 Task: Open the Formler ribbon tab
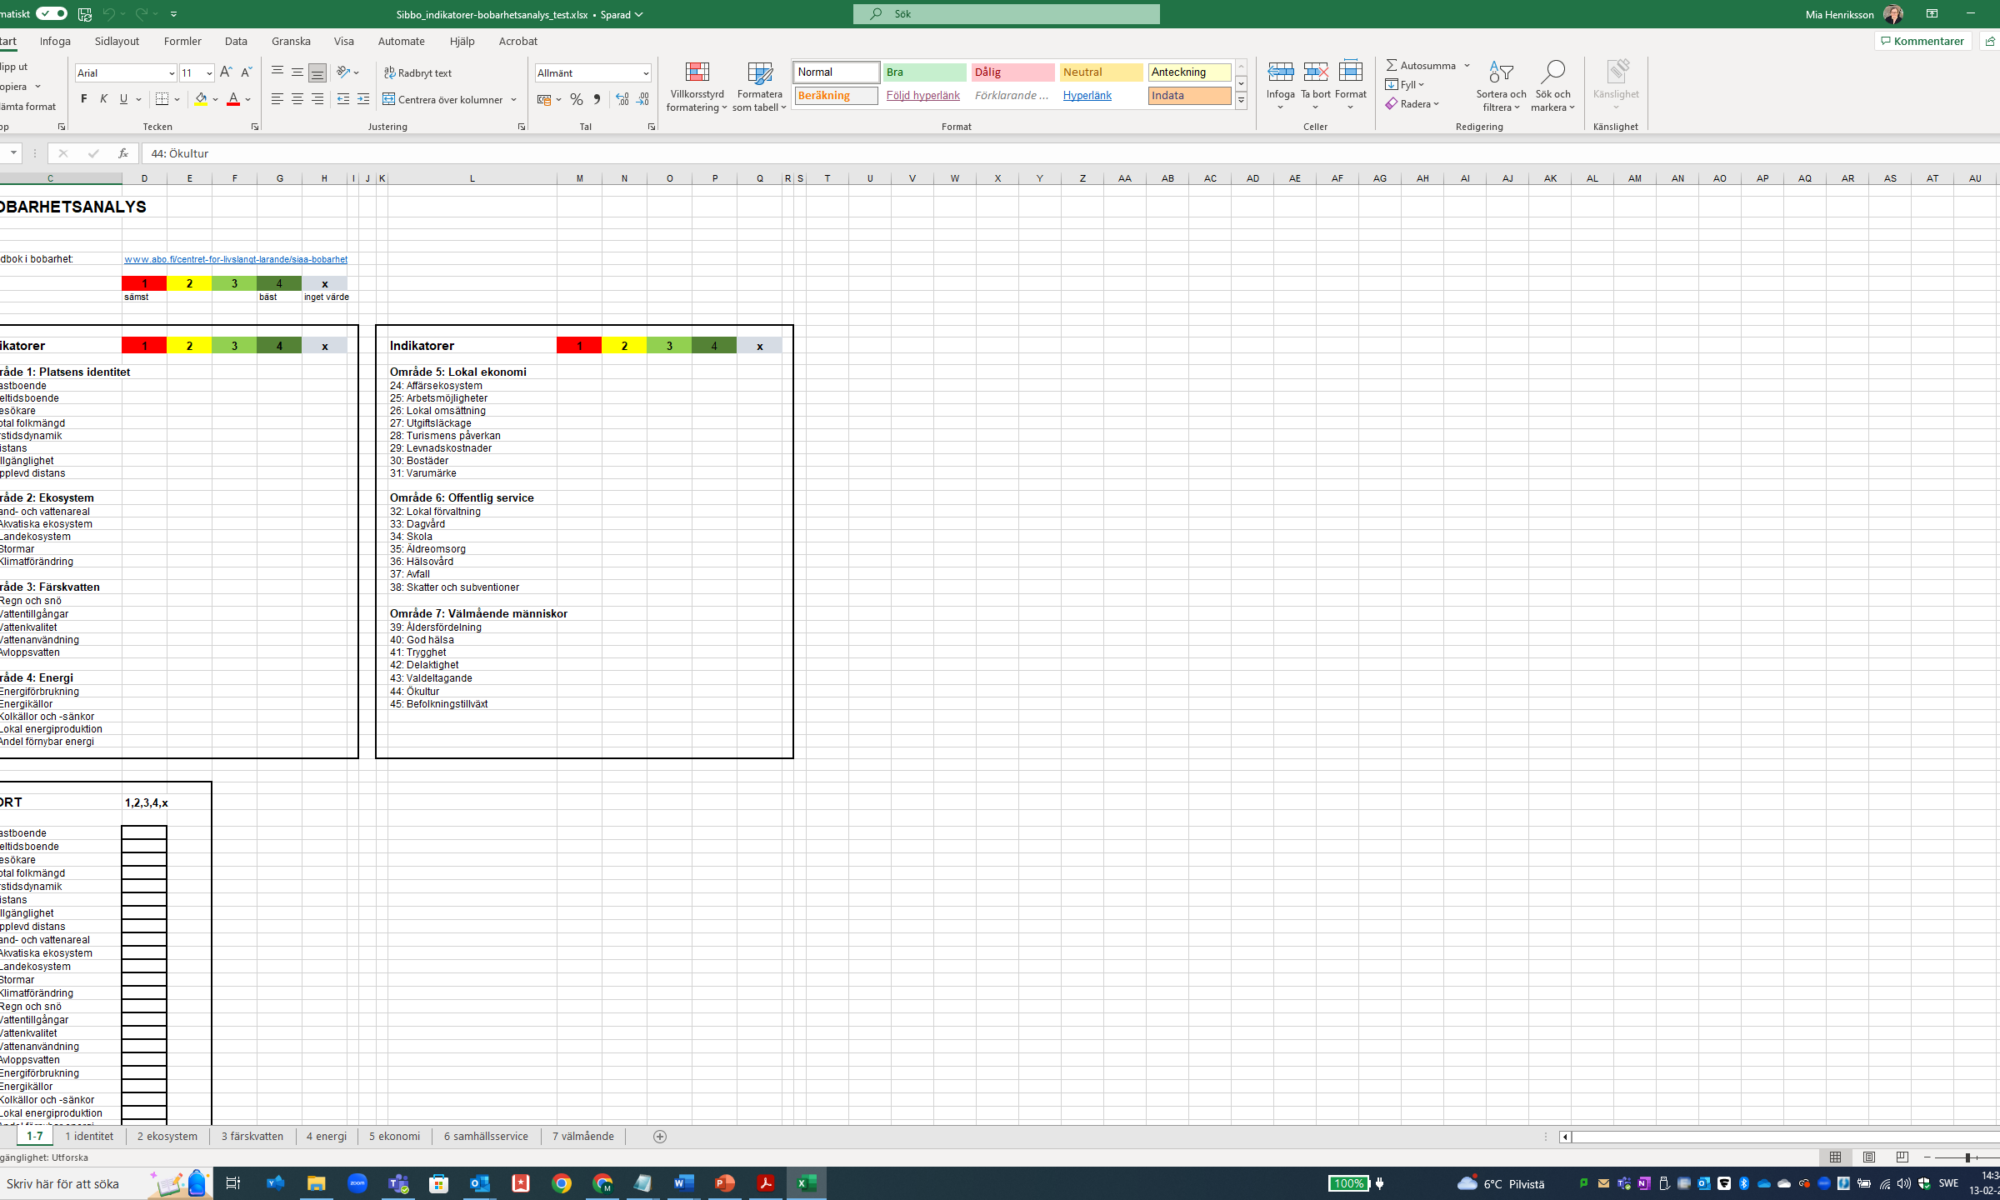click(x=182, y=41)
